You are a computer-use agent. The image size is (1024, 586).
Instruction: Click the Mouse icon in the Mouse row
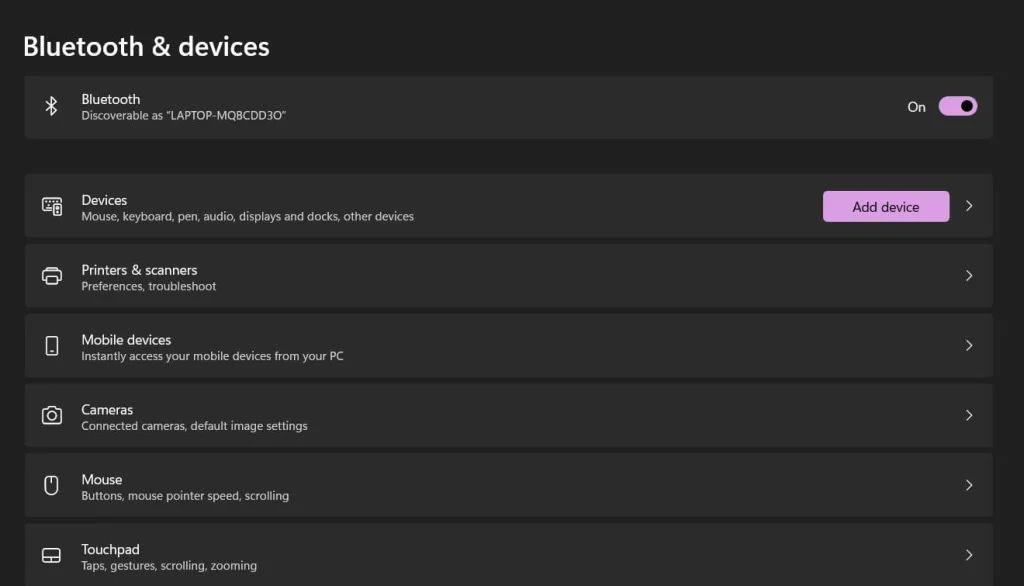pyautogui.click(x=51, y=485)
